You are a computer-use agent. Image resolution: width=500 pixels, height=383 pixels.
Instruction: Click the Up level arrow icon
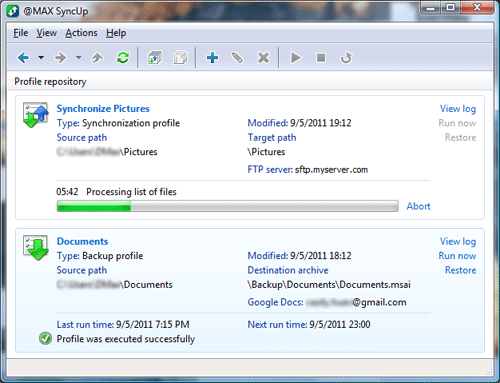(97, 58)
